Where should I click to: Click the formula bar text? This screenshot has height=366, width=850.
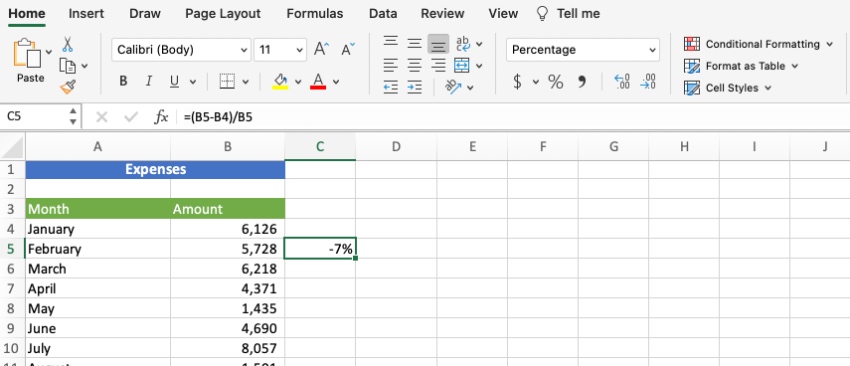click(x=218, y=117)
